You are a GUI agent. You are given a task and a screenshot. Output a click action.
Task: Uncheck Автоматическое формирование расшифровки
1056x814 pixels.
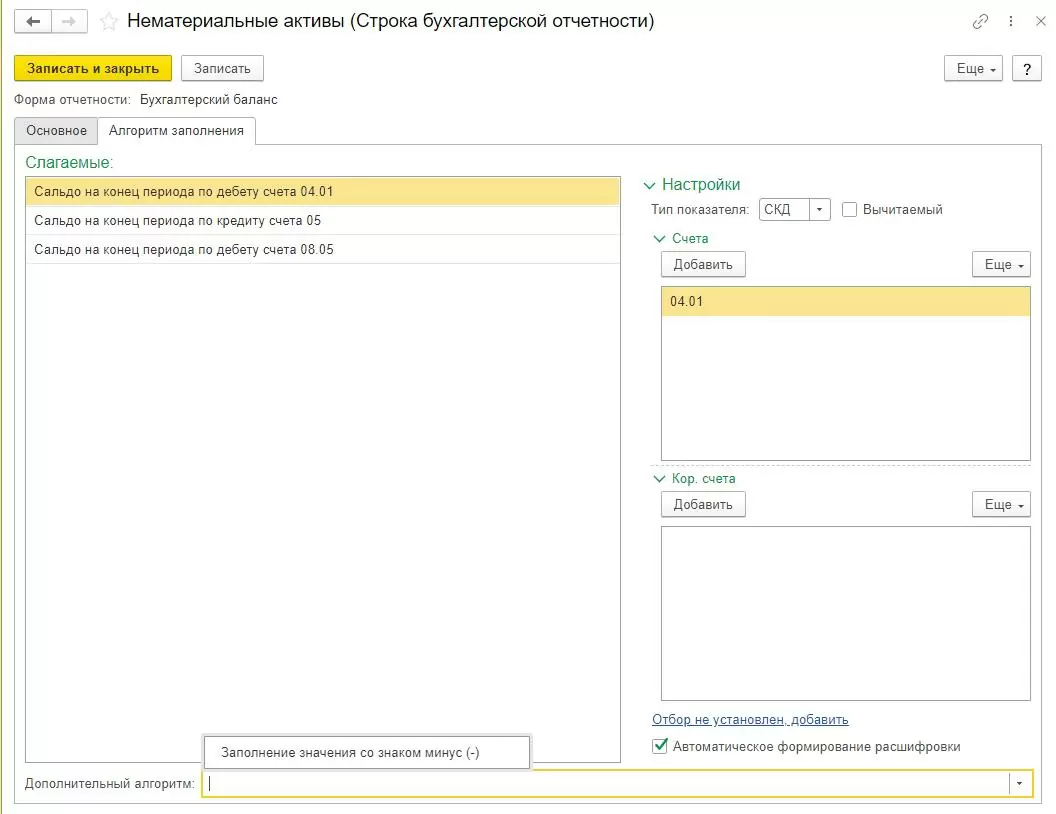pos(660,746)
